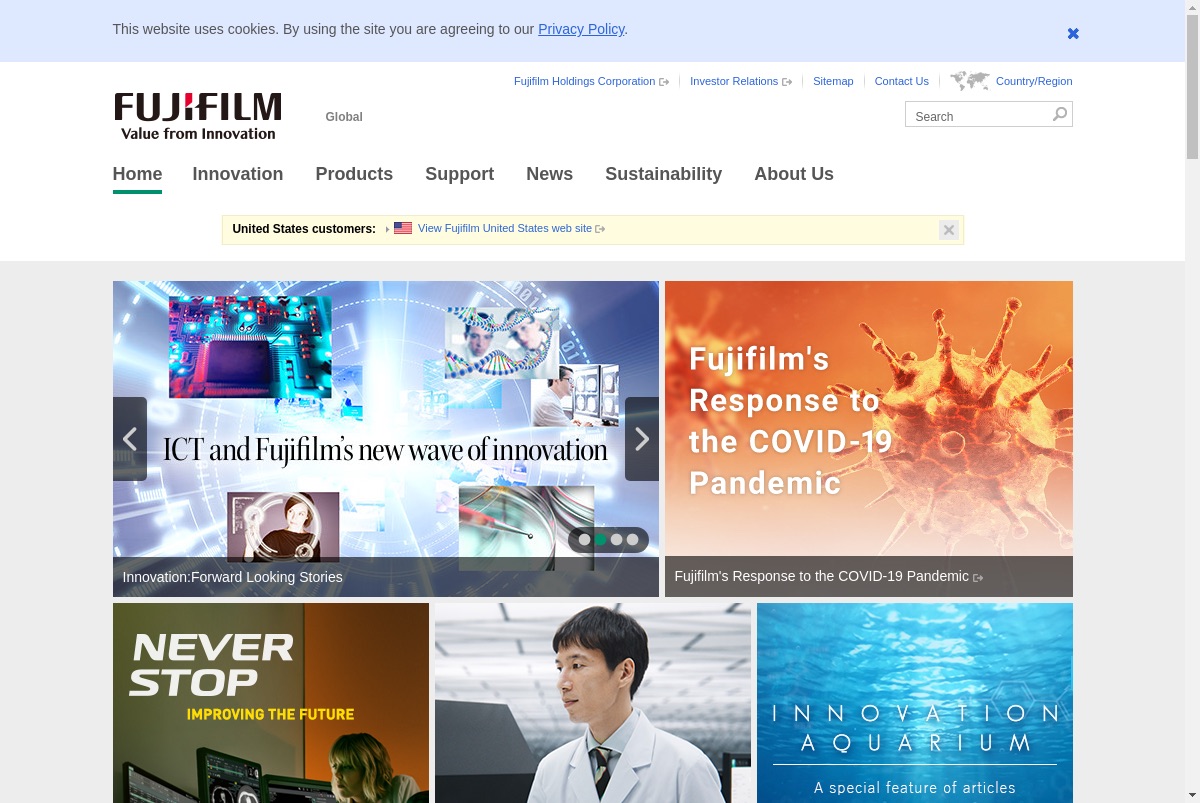Go to the Sitemap page
1200x803 pixels.
(833, 81)
